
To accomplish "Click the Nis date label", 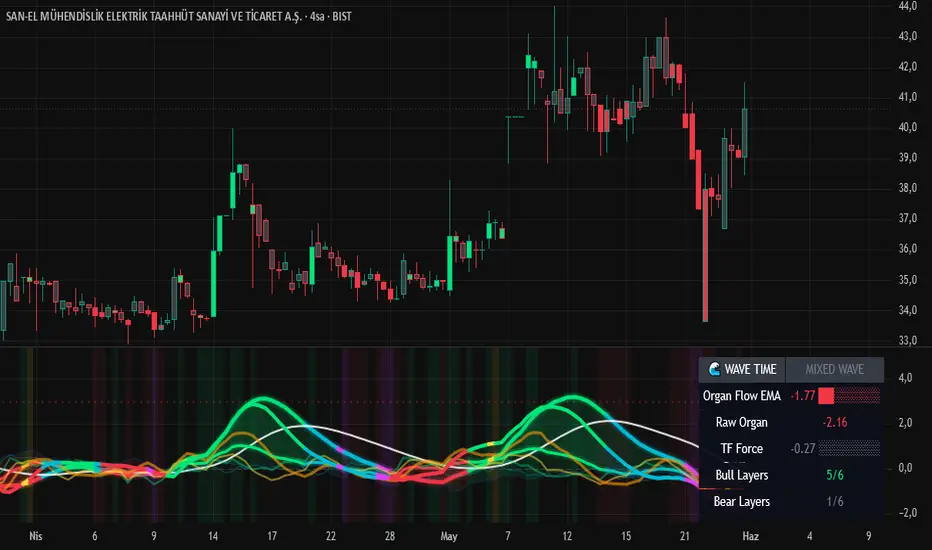I will coord(36,536).
